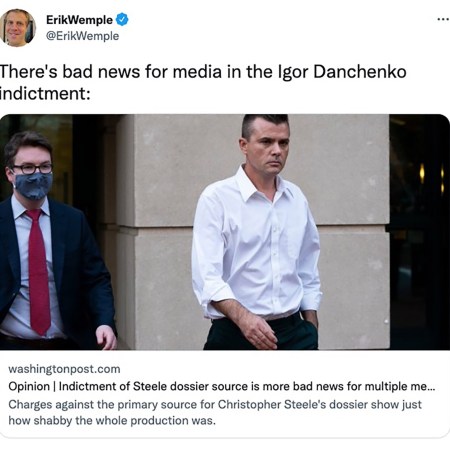Open the @ErikWemple handle link
The height and width of the screenshot is (450, 450).
pos(82,36)
